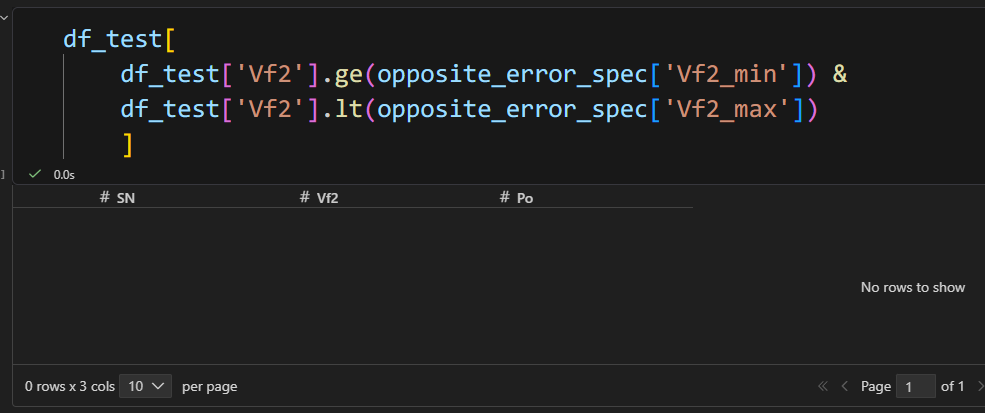
Task: Click the 'per page' label
Action: coord(210,386)
